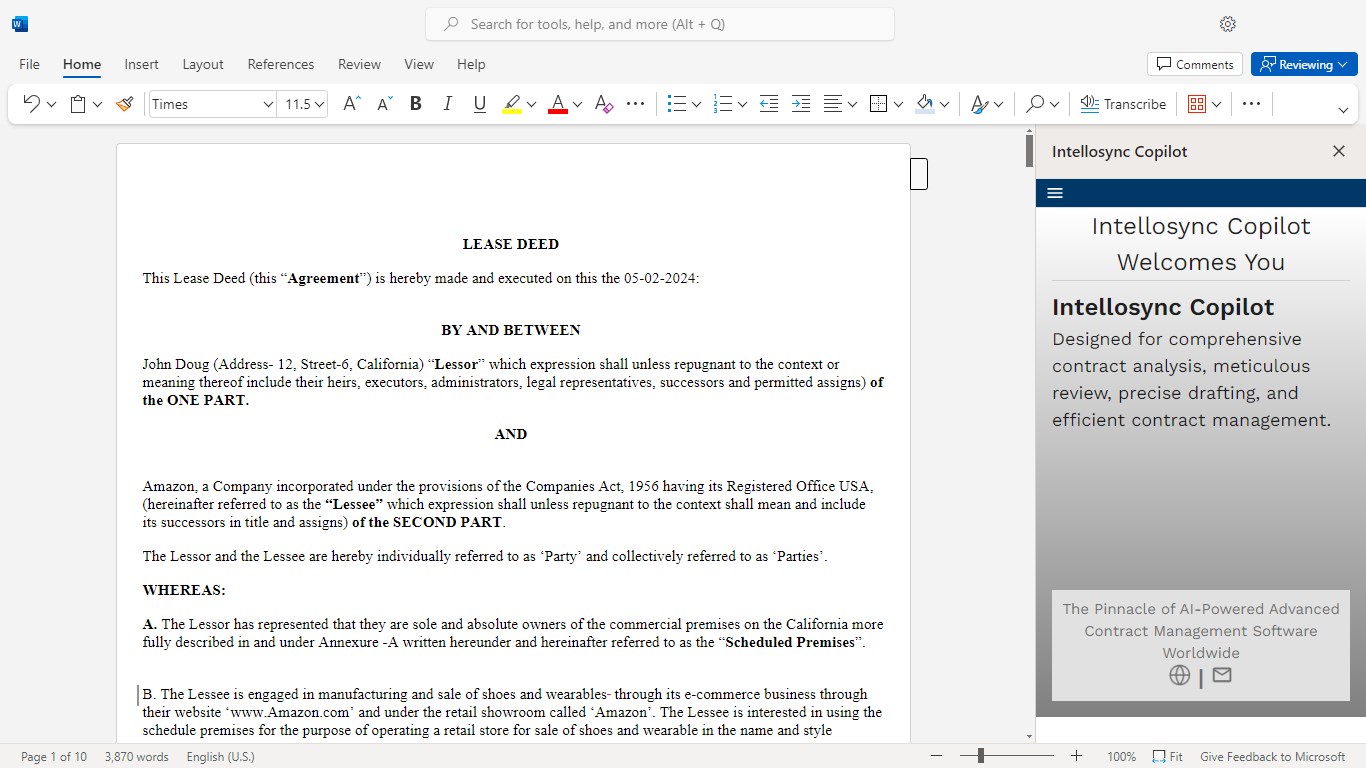1366x768 pixels.
Task: Open more font options ellipsis
Action: [x=635, y=104]
